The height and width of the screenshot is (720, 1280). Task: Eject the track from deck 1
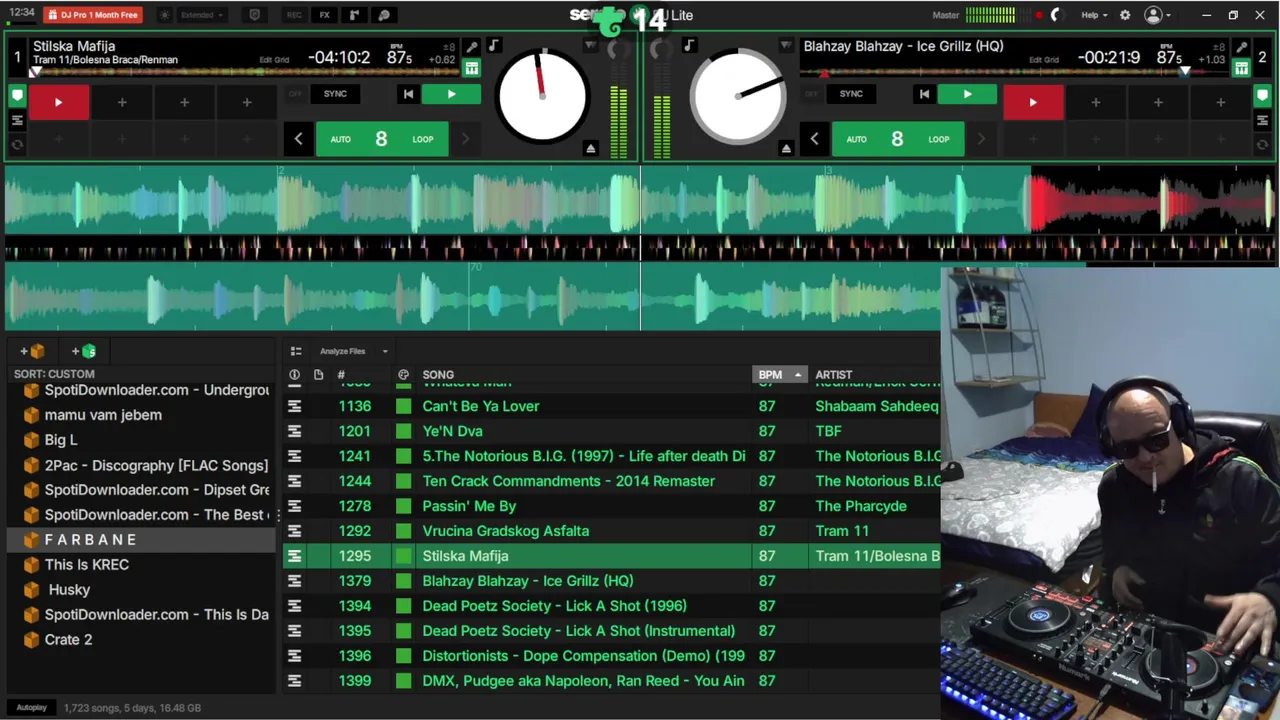(590, 148)
